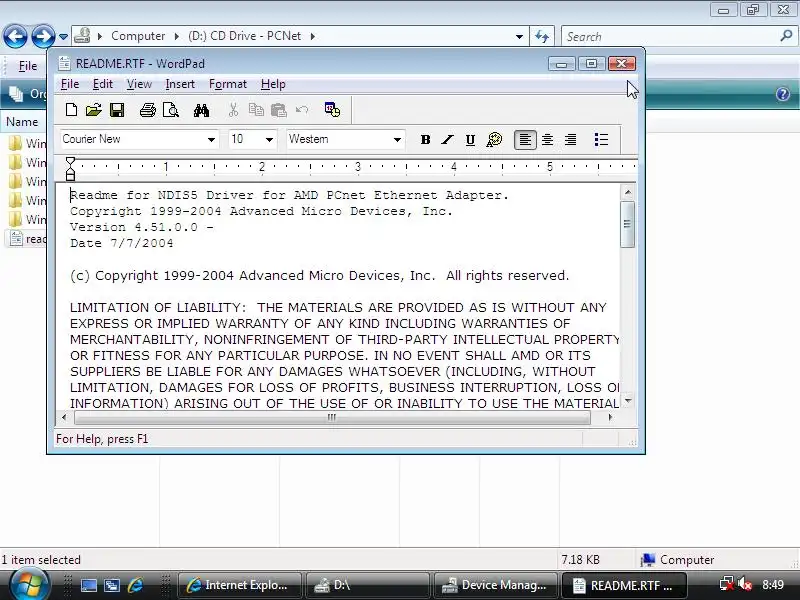The width and height of the screenshot is (800, 600).
Task: Align text left
Action: pos(525,140)
